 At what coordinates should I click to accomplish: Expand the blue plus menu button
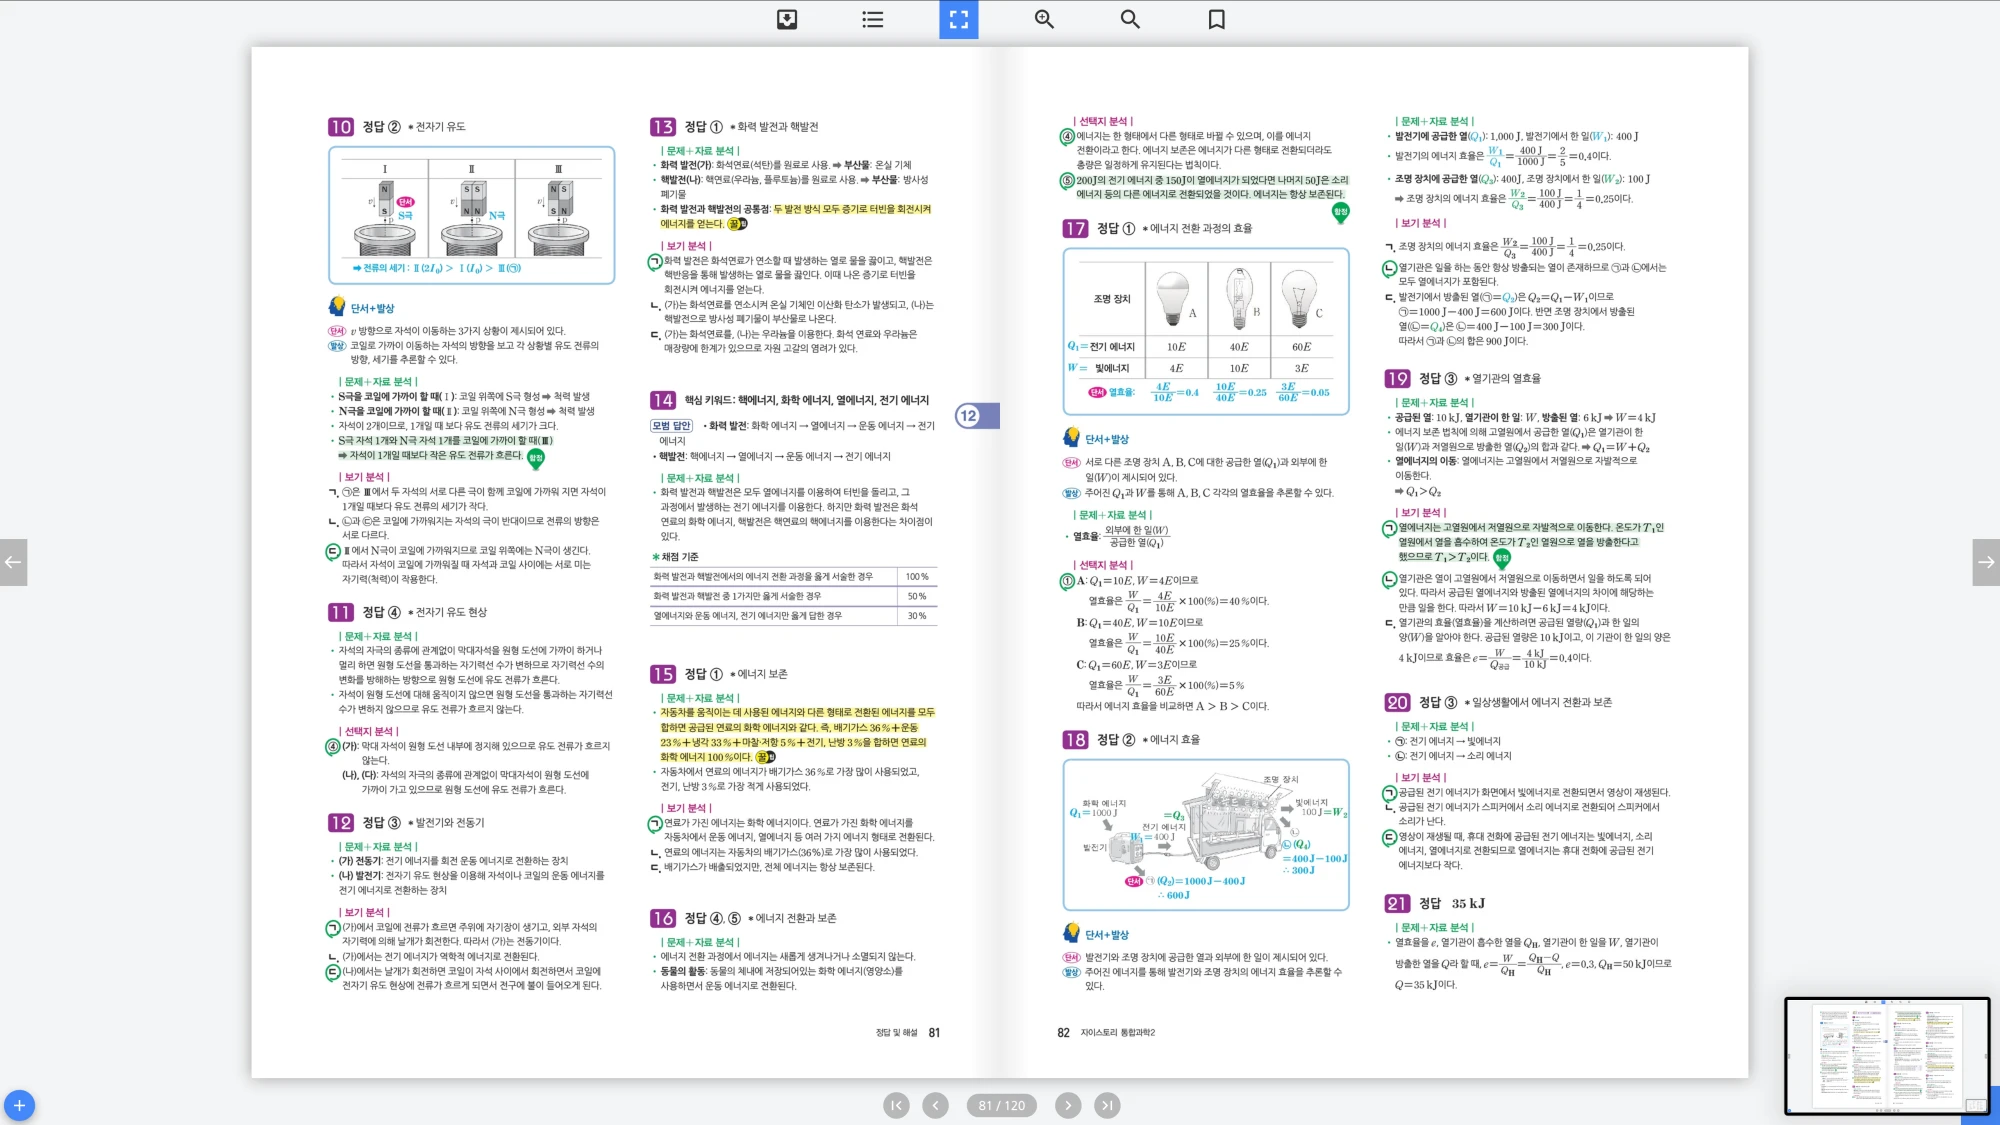click(19, 1105)
